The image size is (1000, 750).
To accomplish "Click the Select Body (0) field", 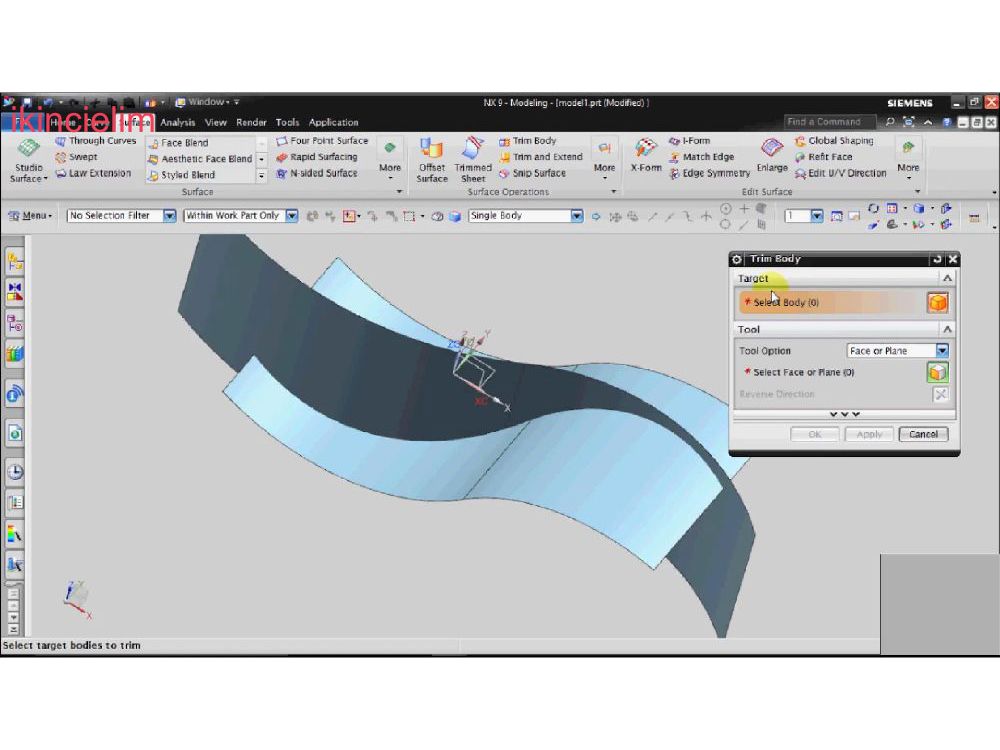I will click(x=832, y=302).
